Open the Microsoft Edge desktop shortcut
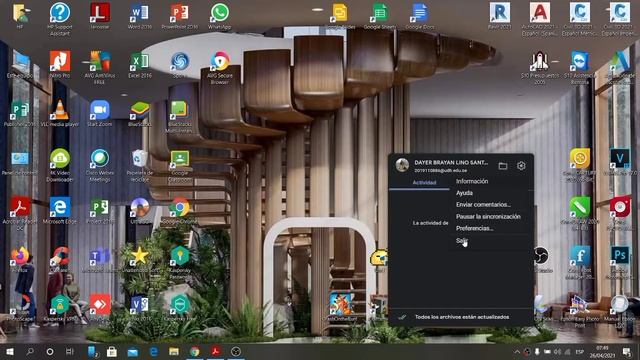Screen dimensions: 640x360 tap(60, 210)
